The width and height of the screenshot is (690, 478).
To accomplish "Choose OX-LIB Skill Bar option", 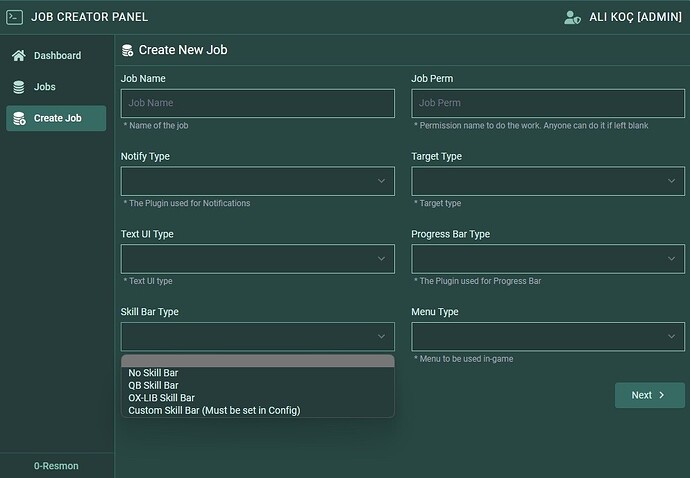I will tap(257, 398).
